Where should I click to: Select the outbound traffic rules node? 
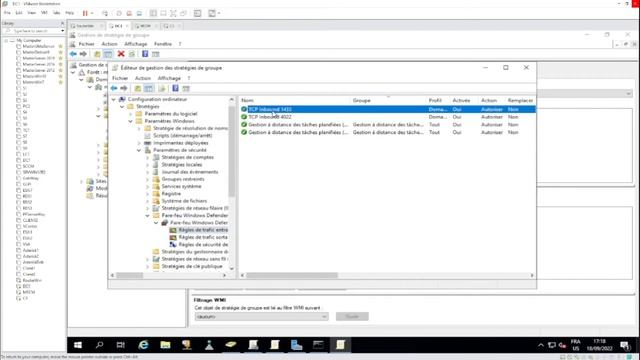coord(203,237)
